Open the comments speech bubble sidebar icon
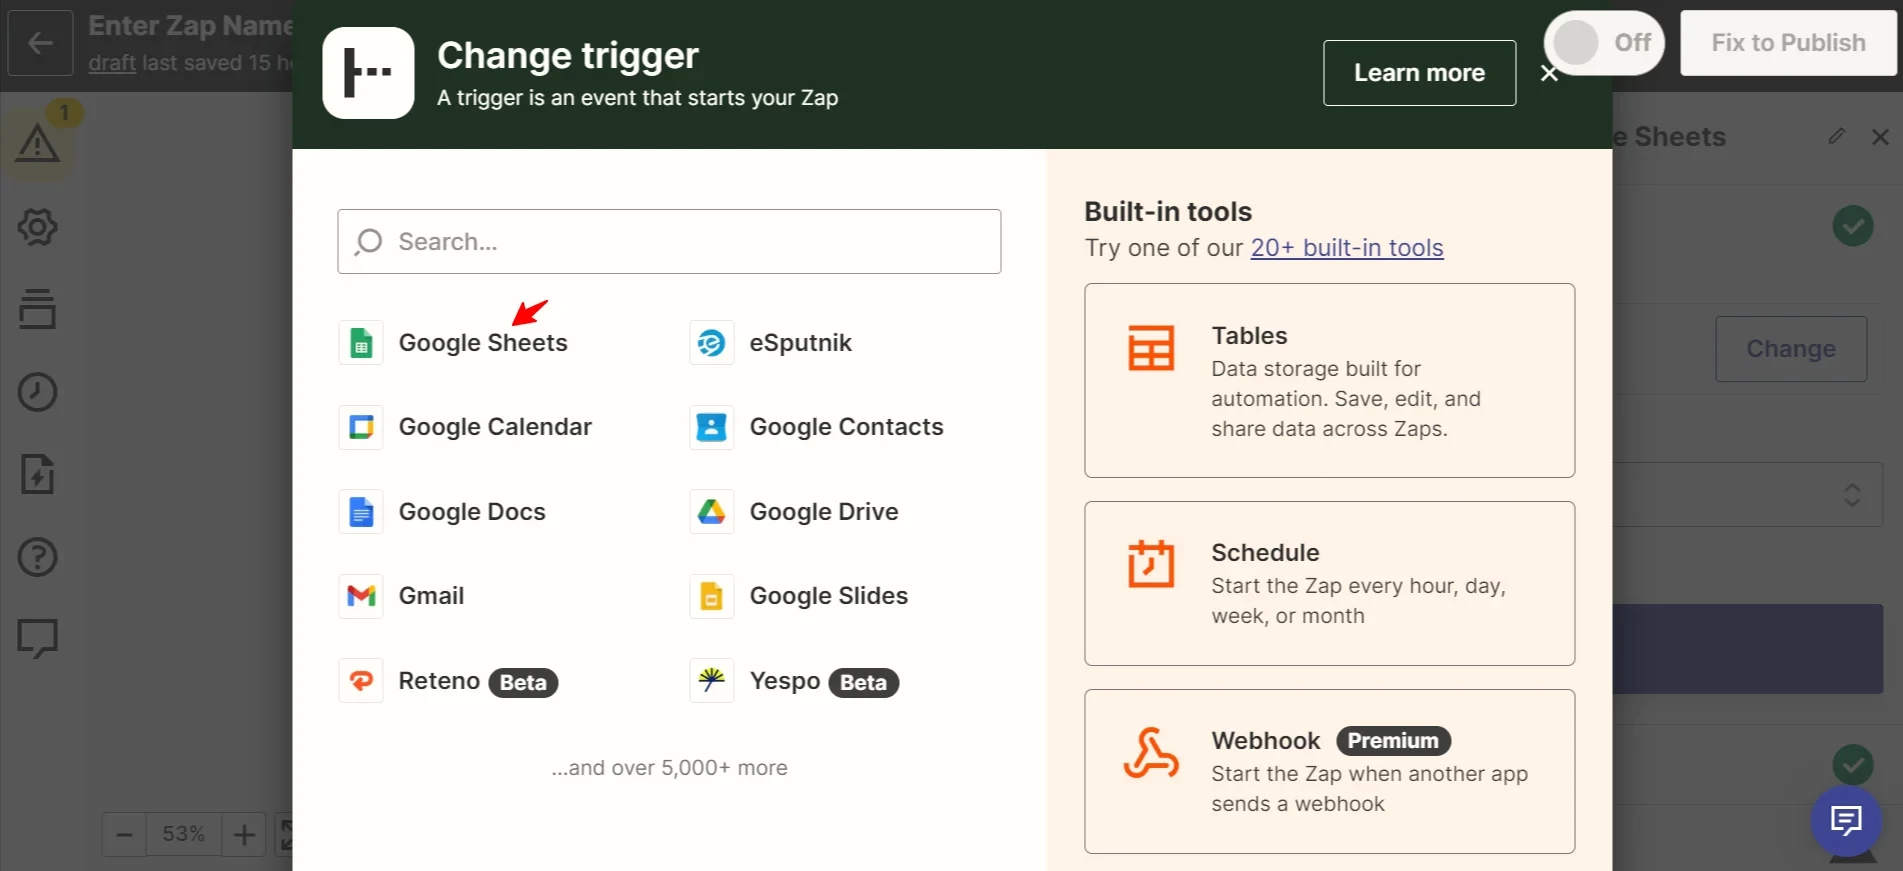 pyautogui.click(x=37, y=639)
